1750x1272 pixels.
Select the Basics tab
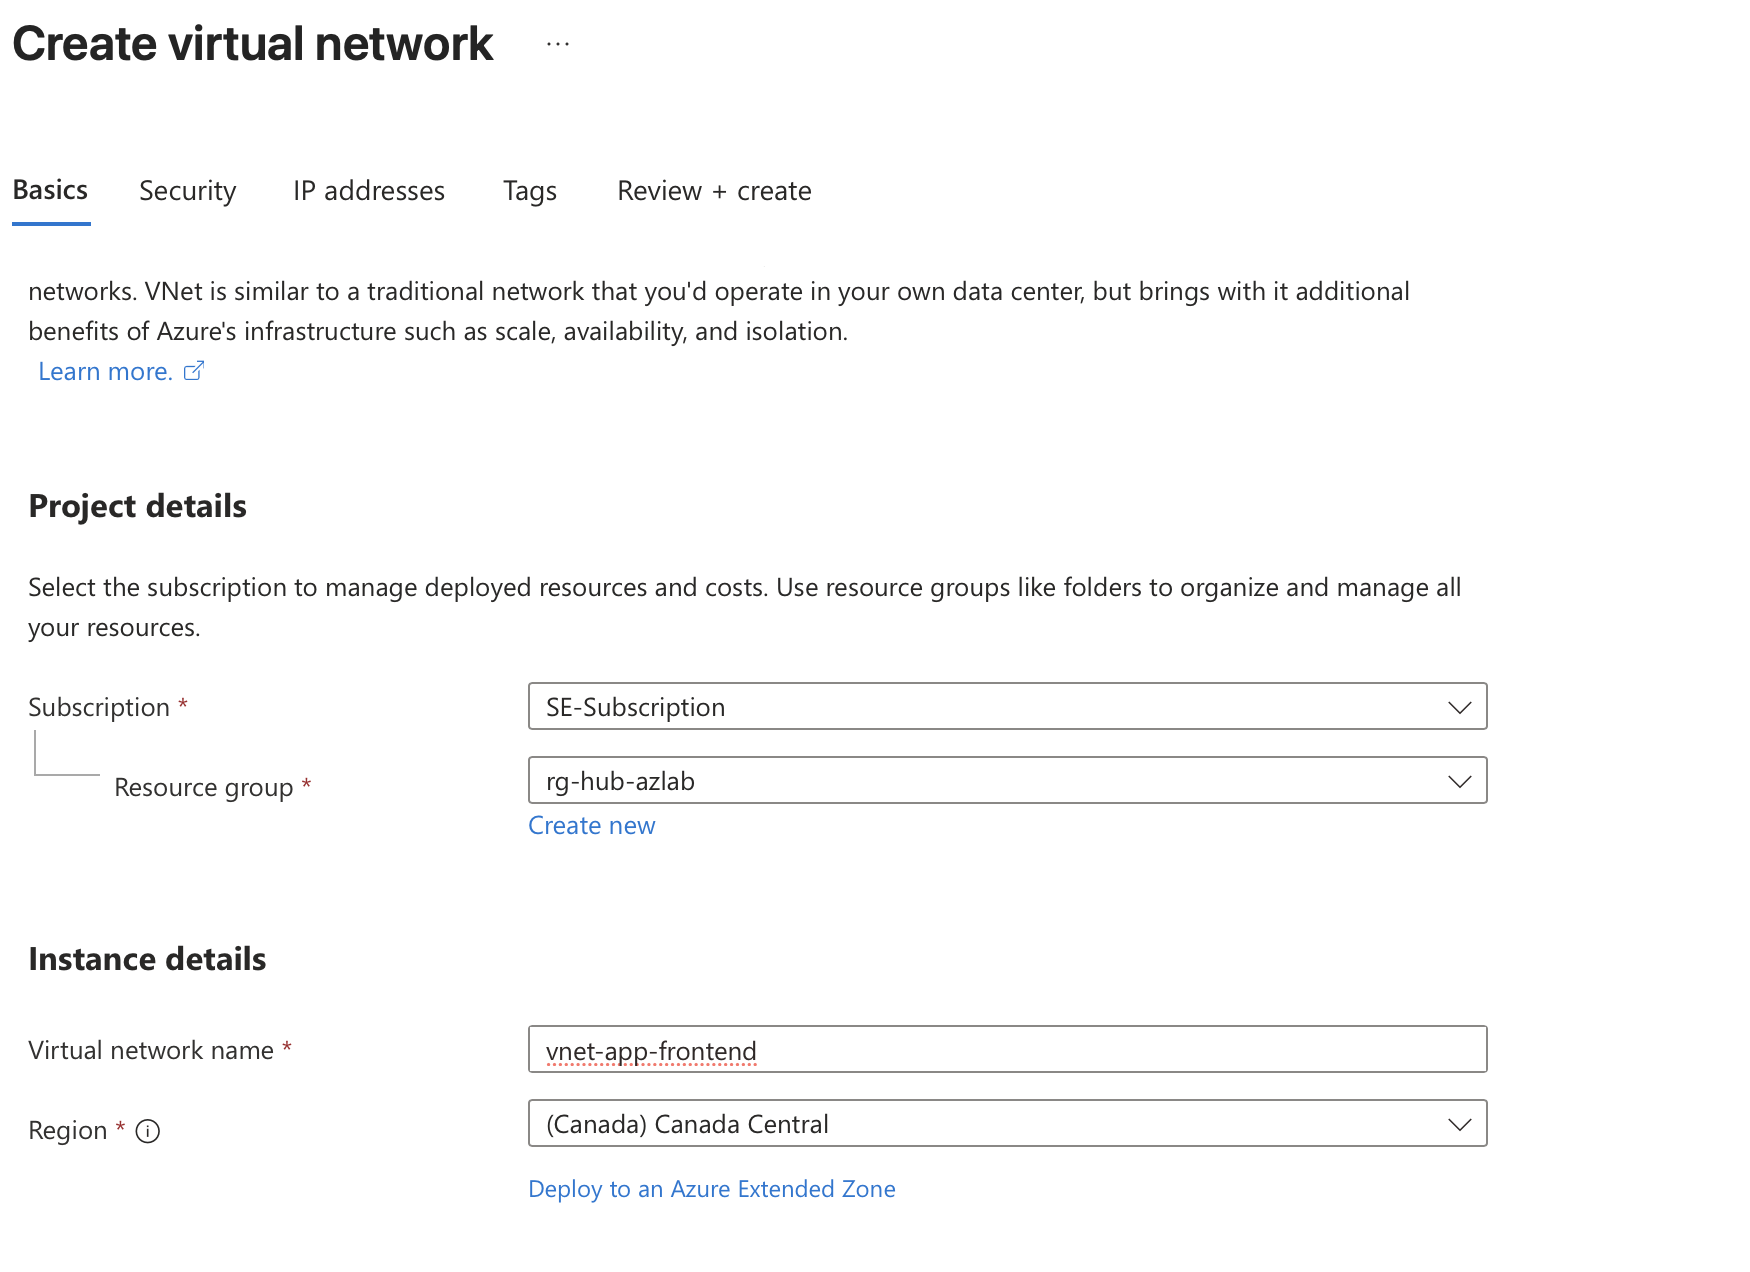(x=51, y=191)
